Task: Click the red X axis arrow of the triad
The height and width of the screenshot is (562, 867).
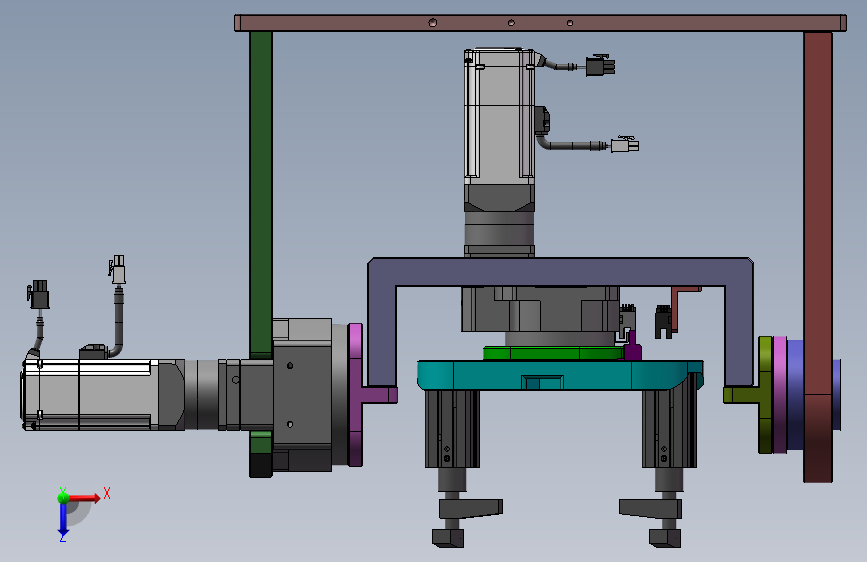Action: point(84,498)
